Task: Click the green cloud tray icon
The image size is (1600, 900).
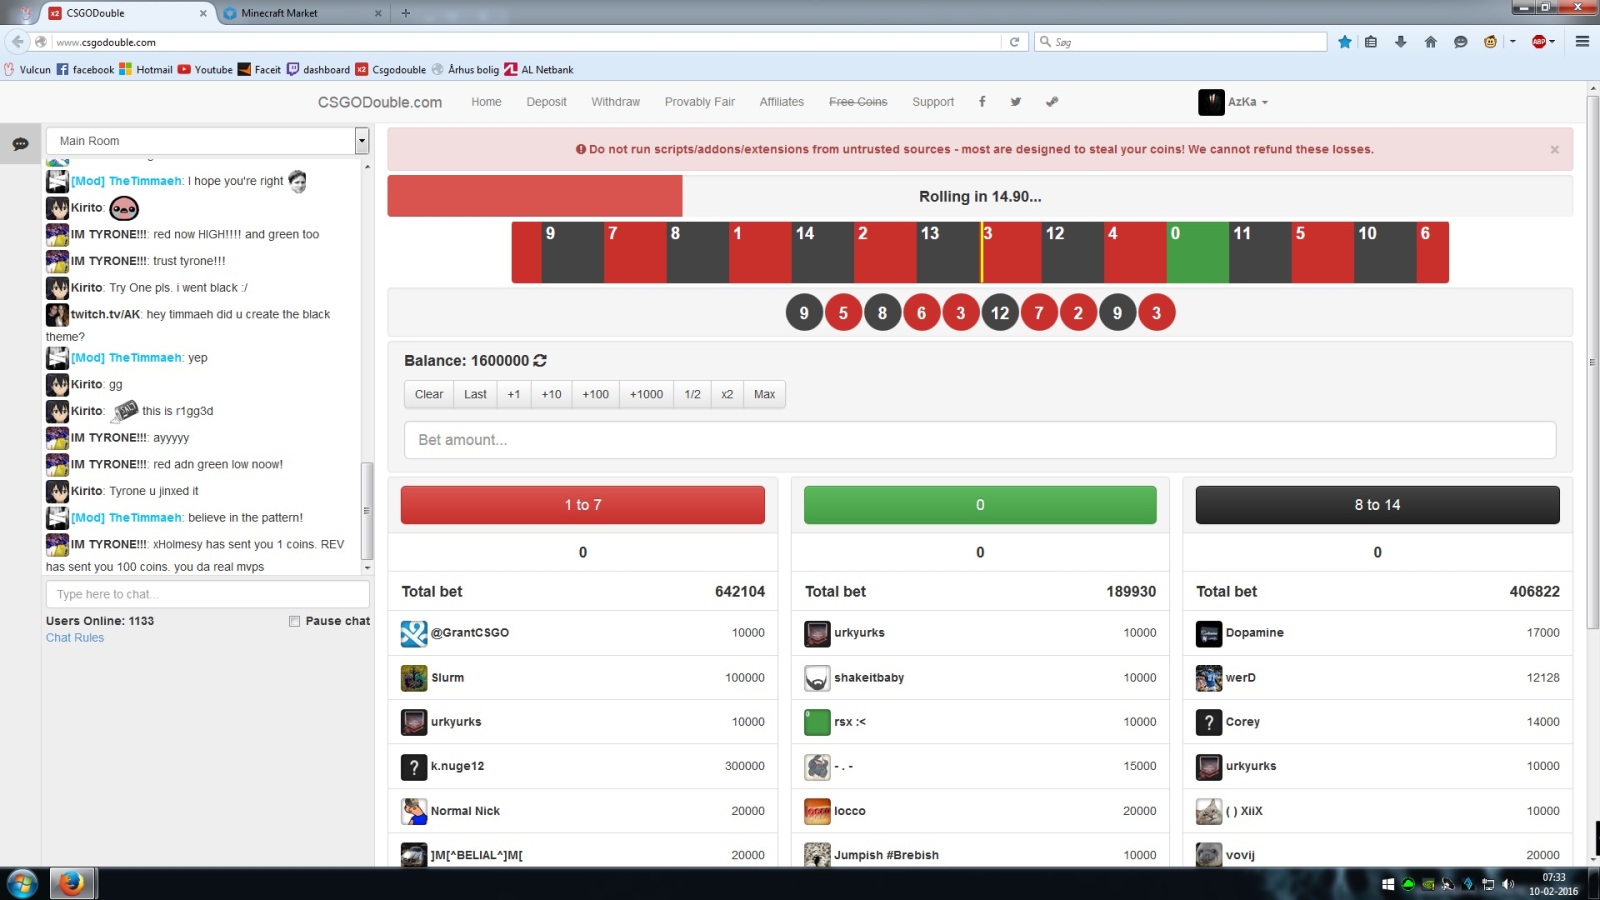Action: 1408,884
